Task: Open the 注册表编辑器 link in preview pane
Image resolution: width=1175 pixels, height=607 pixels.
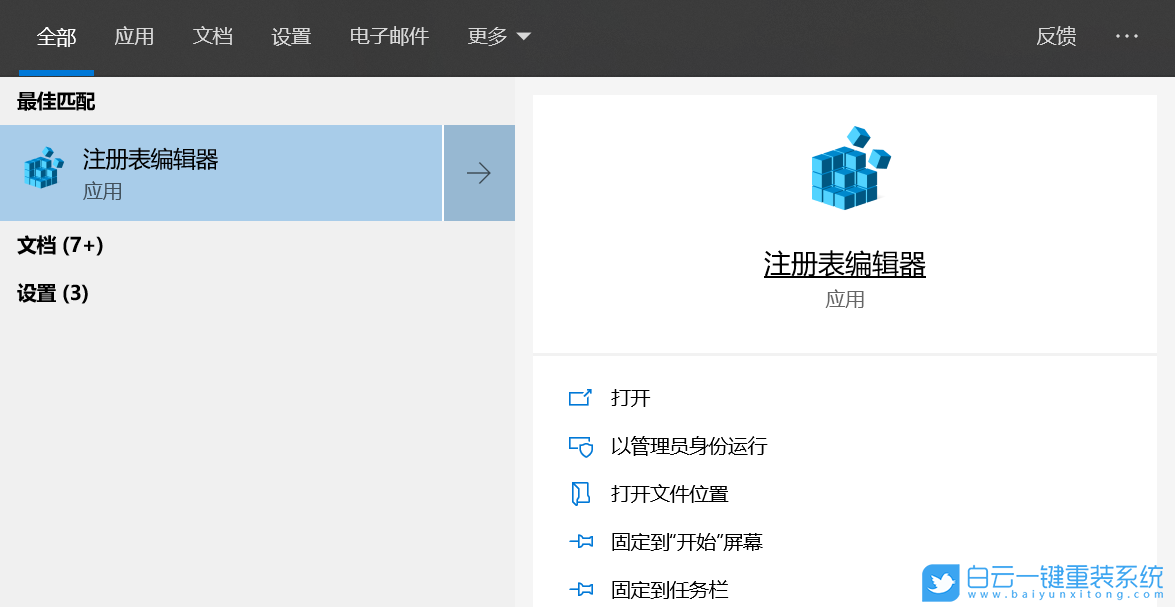Action: pyautogui.click(x=845, y=264)
